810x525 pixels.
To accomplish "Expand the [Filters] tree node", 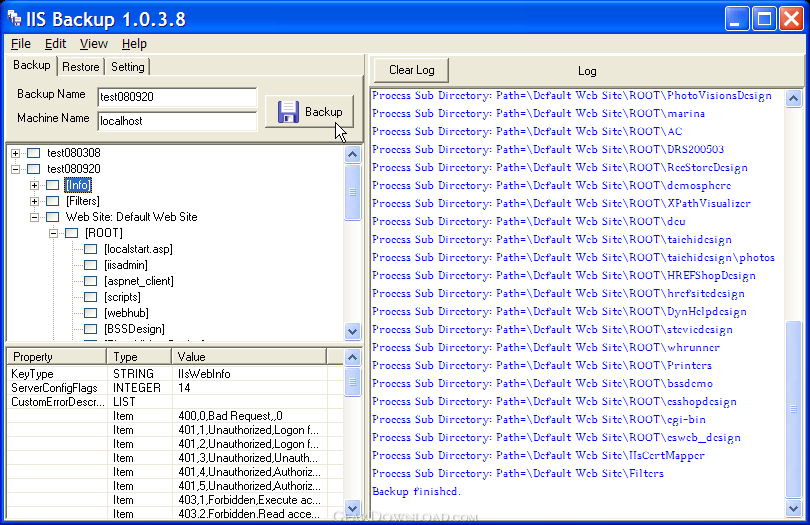I will pyautogui.click(x=34, y=201).
